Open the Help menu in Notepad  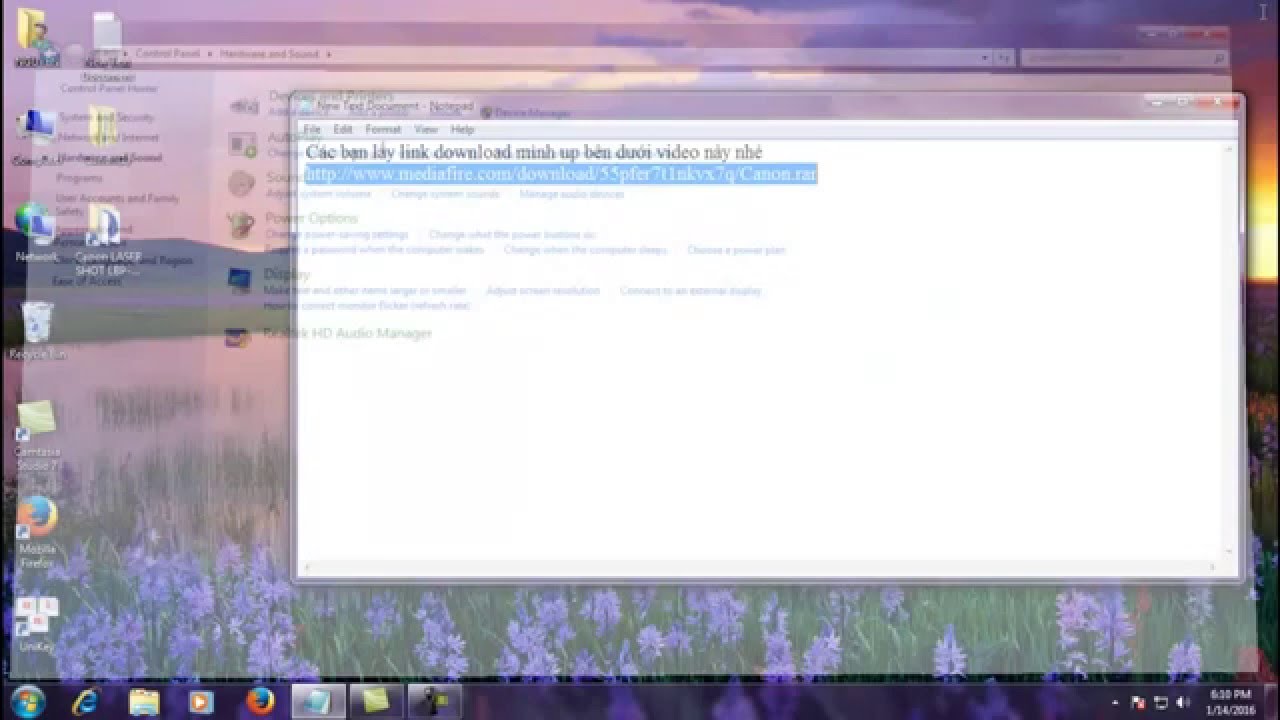coord(462,129)
